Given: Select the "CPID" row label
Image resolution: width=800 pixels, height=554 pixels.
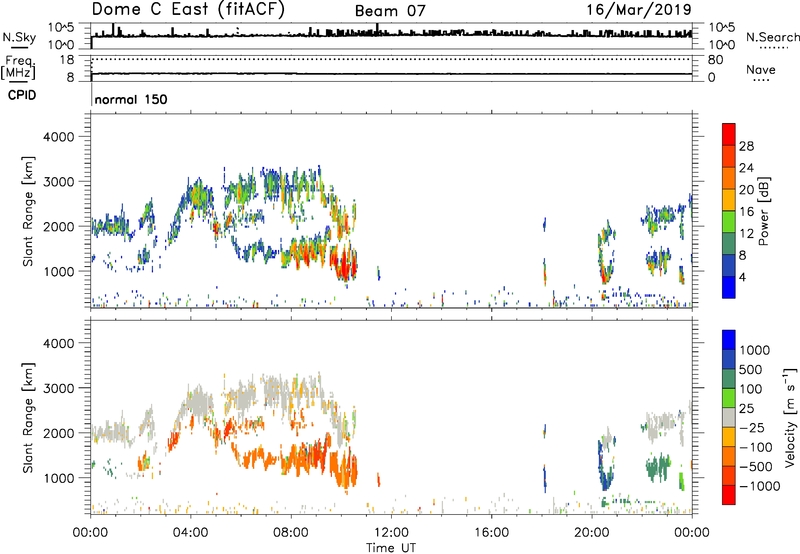Looking at the screenshot, I should [22, 95].
